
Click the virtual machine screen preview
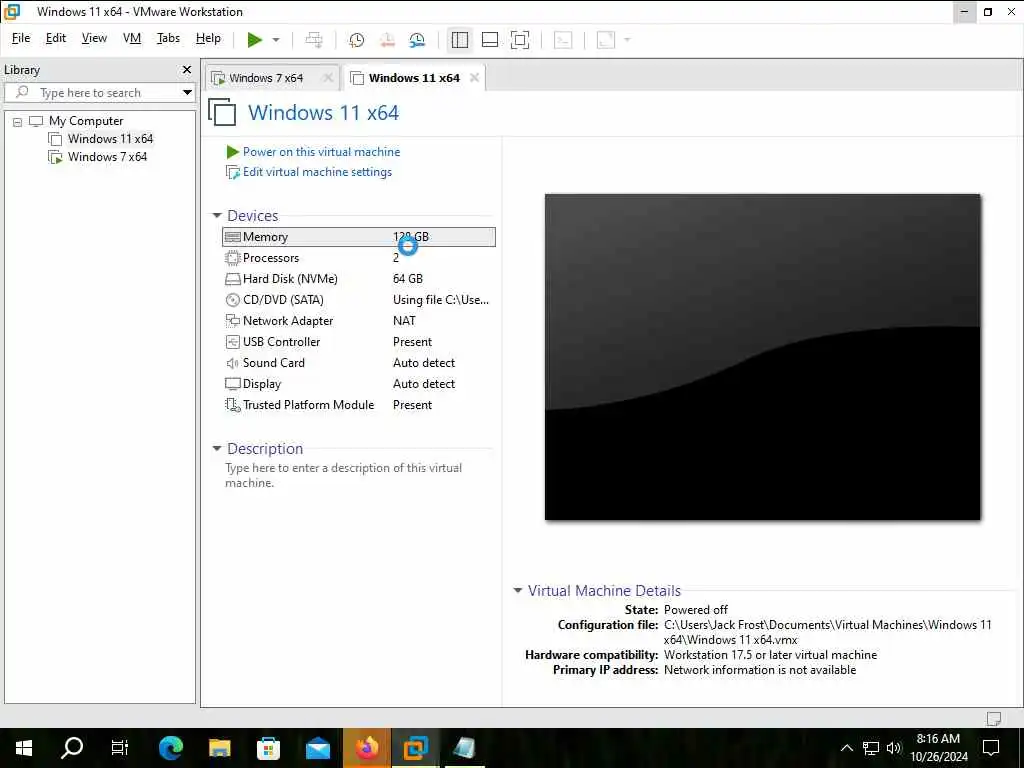762,357
